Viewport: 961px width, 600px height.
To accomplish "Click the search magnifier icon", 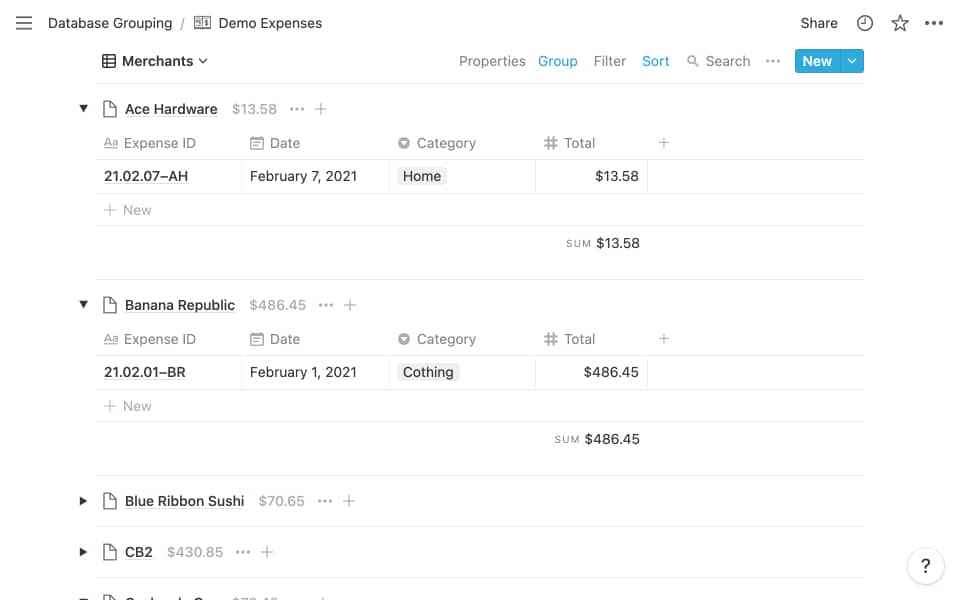I will (693, 61).
